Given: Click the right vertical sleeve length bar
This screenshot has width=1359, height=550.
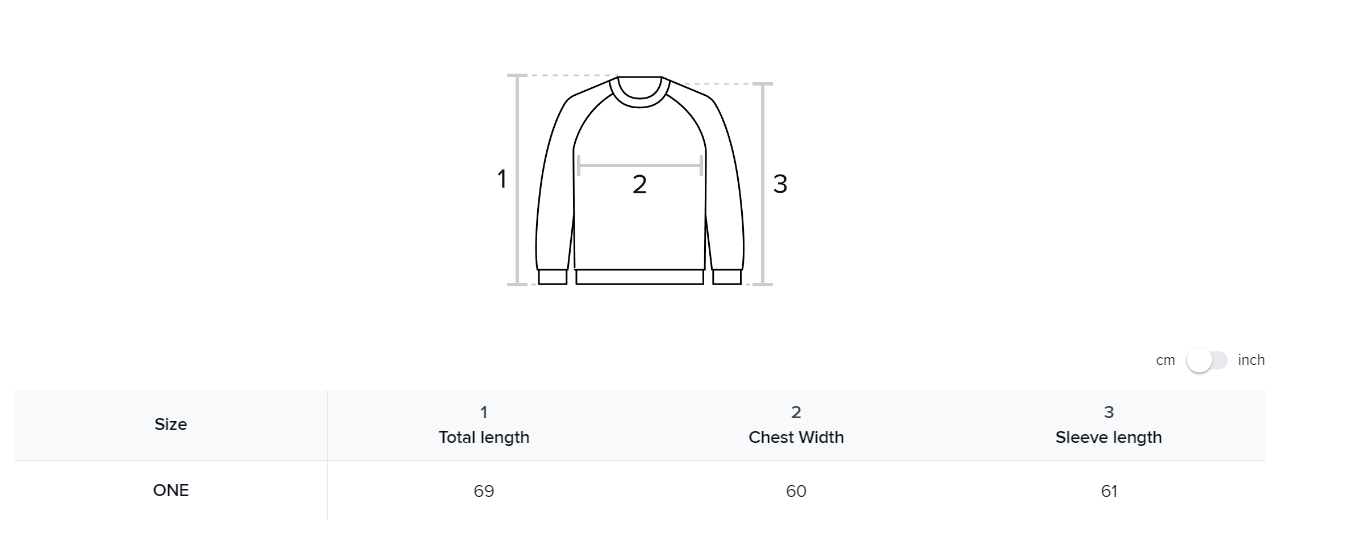Looking at the screenshot, I should (x=764, y=184).
